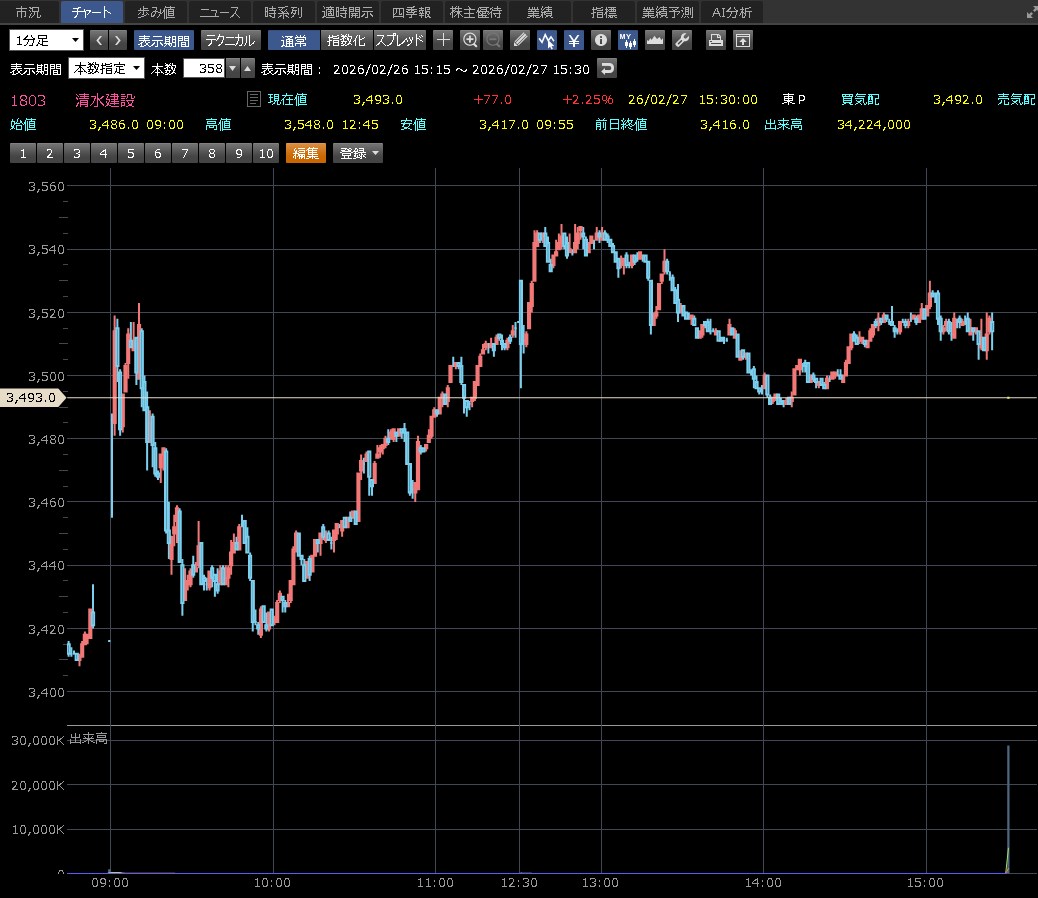The height and width of the screenshot is (898, 1038).
Task: Zoom in with the magnifier plus icon
Action: [470, 40]
